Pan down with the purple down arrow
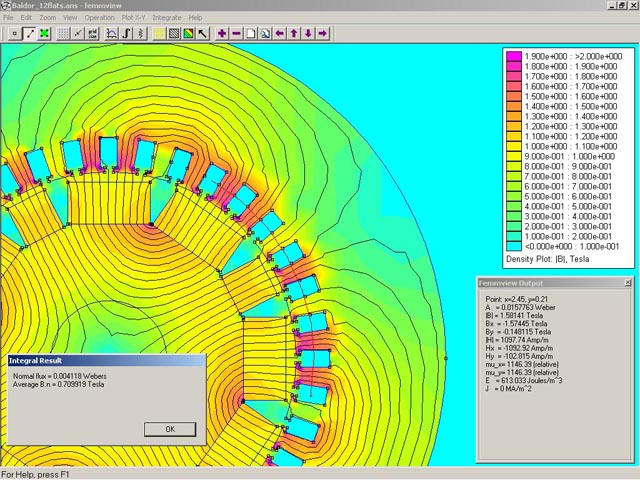This screenshot has height=480, width=640. click(x=309, y=33)
